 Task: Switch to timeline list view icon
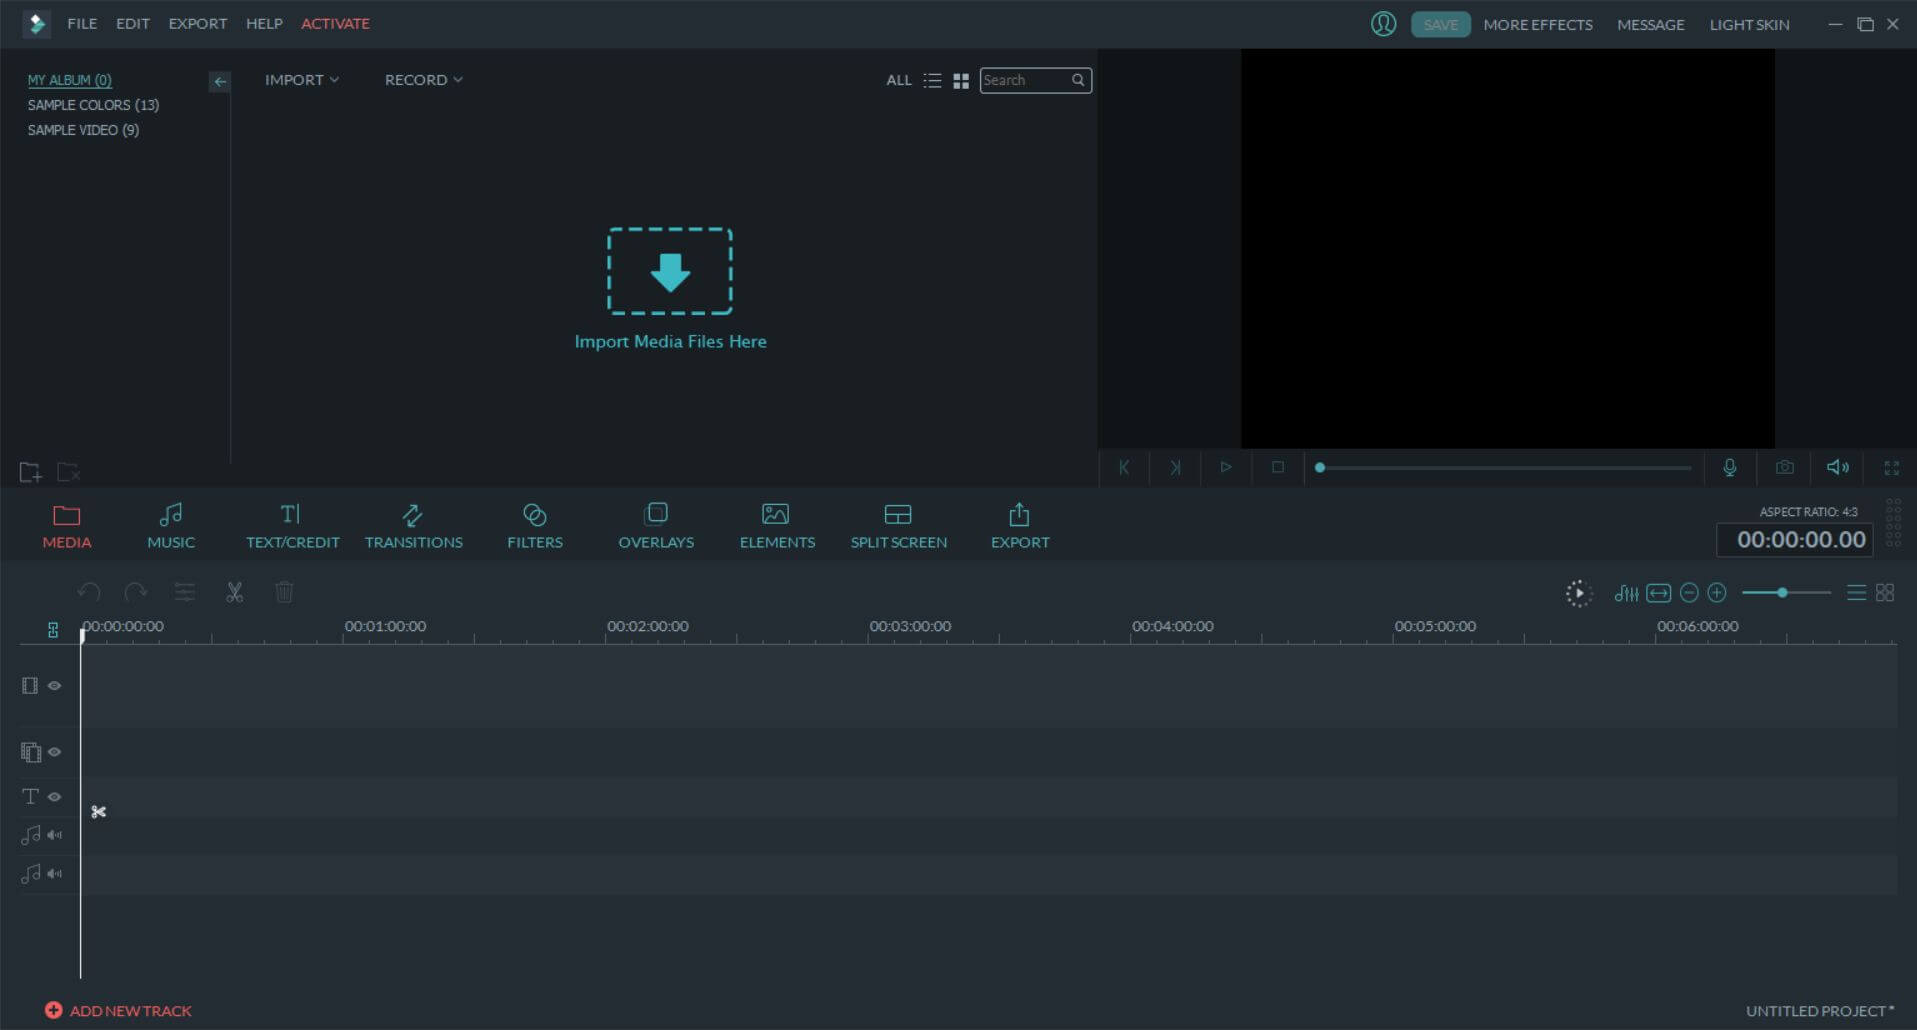1856,593
